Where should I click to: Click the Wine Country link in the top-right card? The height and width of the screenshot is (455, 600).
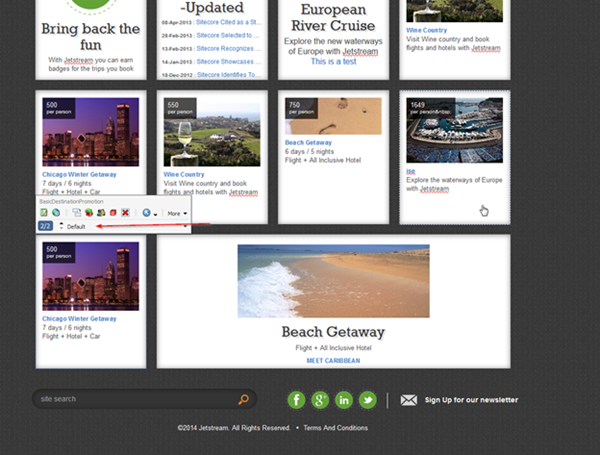coord(426,30)
